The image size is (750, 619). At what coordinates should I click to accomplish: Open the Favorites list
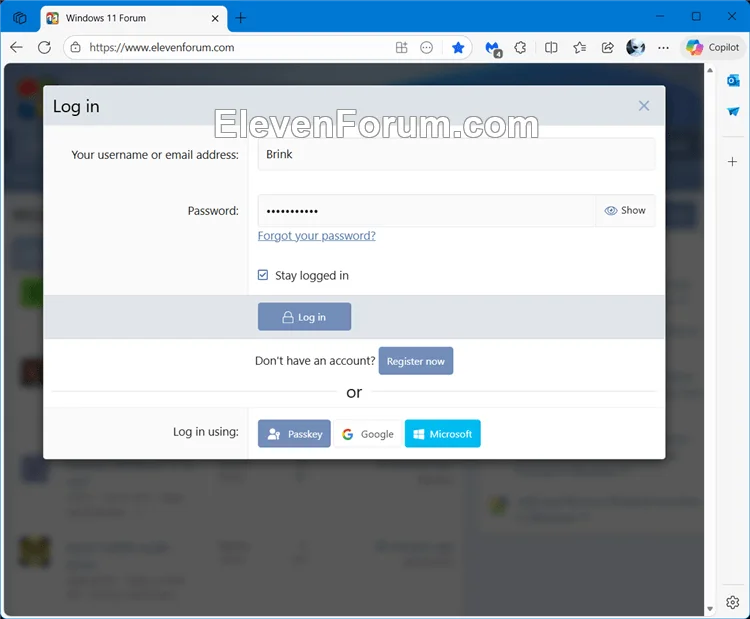point(579,47)
